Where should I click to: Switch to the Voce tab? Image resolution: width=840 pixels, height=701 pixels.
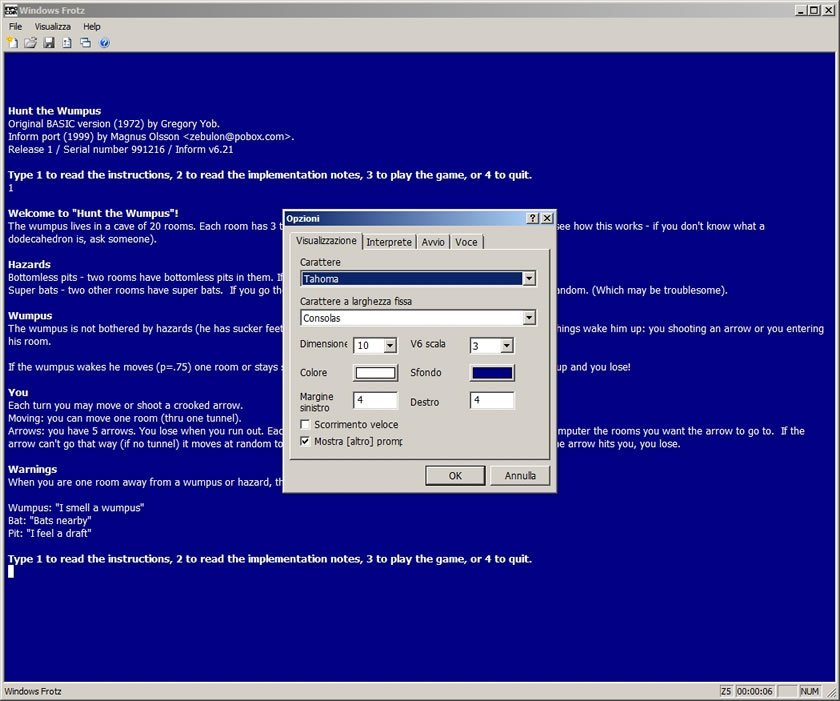coord(466,242)
